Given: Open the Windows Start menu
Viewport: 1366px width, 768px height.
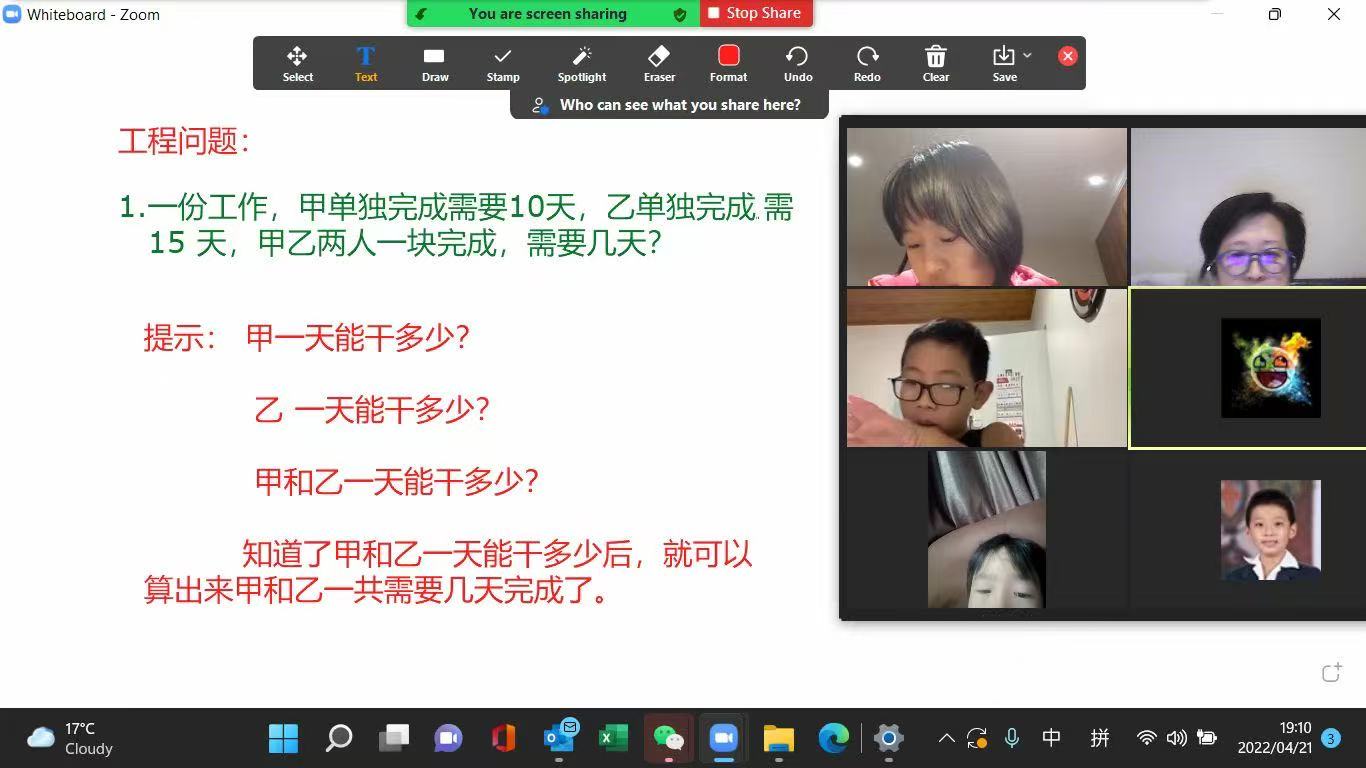Looking at the screenshot, I should click(x=283, y=738).
